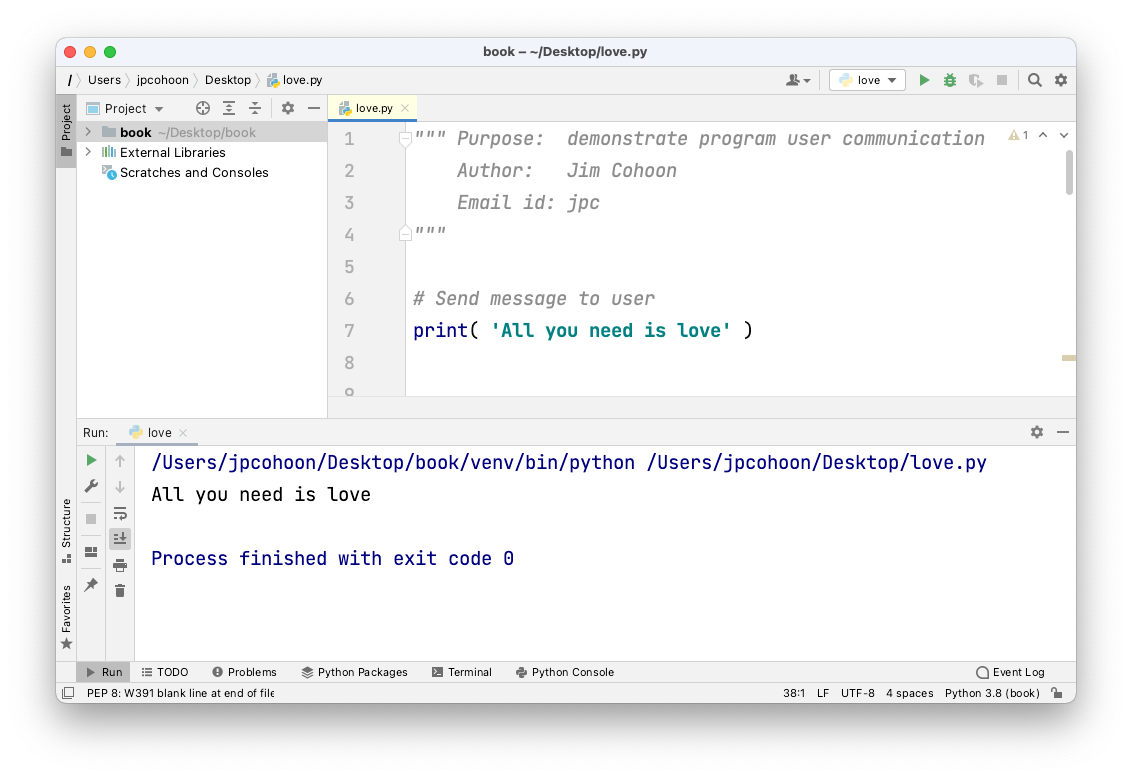Click the PEP 8 W391 warning message
Screen dimensions: 1132x777
coord(180,692)
